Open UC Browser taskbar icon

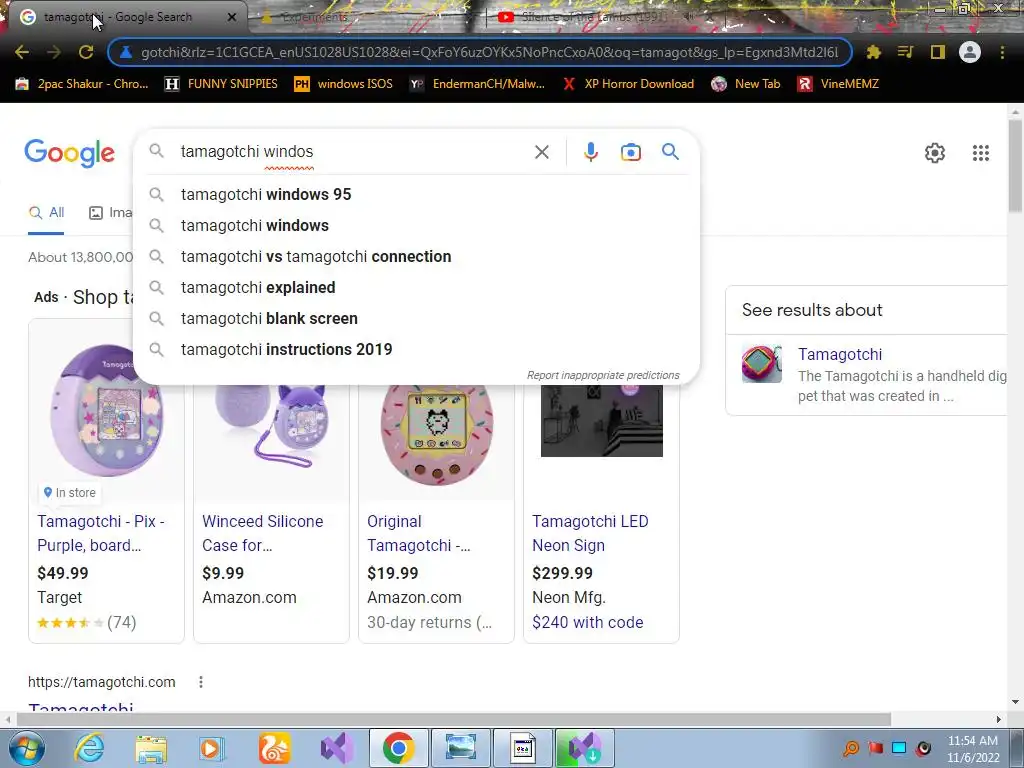(275, 748)
